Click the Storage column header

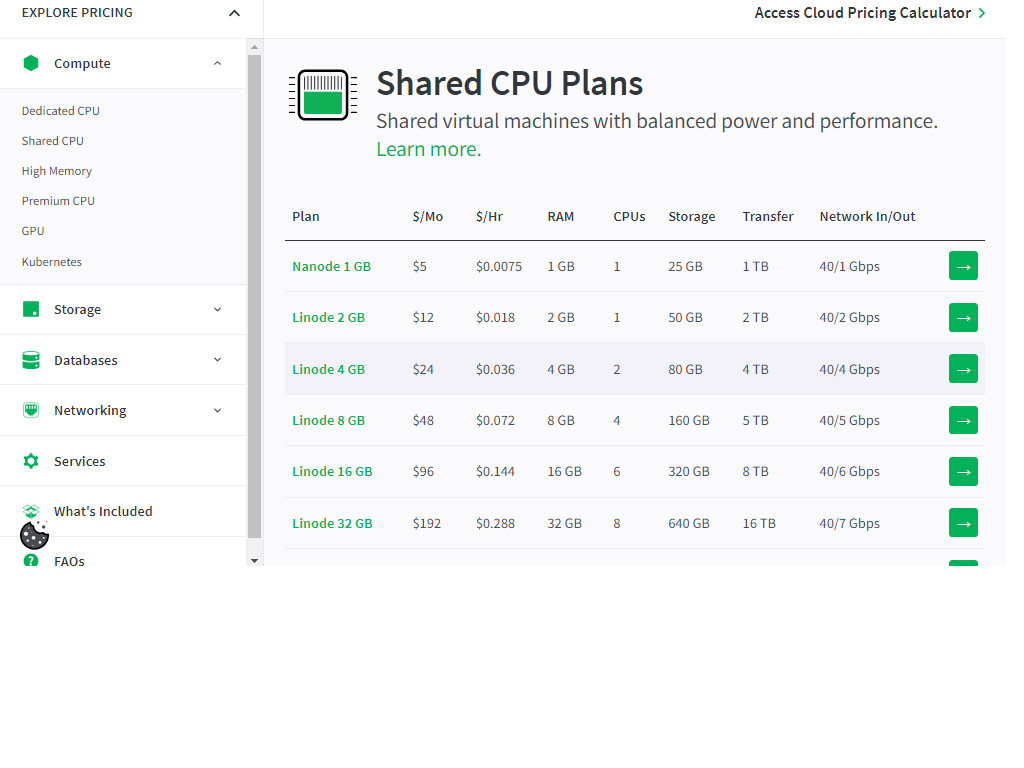point(692,217)
